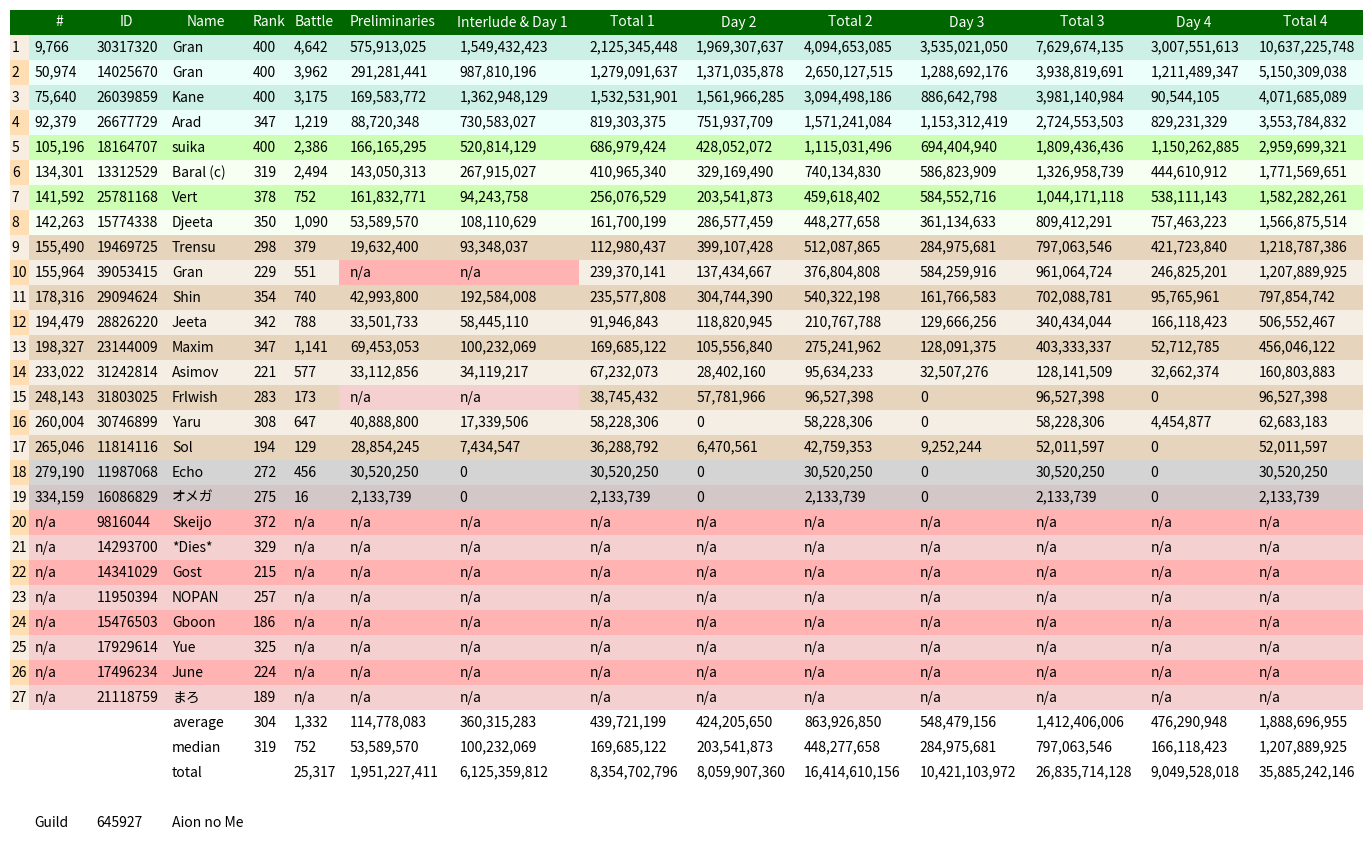Click the name cell "NOPAN"
Image resolution: width=1372 pixels, height=845 pixels.
point(195,597)
